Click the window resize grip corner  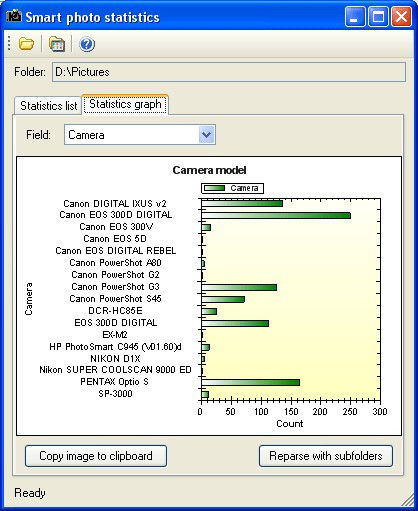(407, 500)
